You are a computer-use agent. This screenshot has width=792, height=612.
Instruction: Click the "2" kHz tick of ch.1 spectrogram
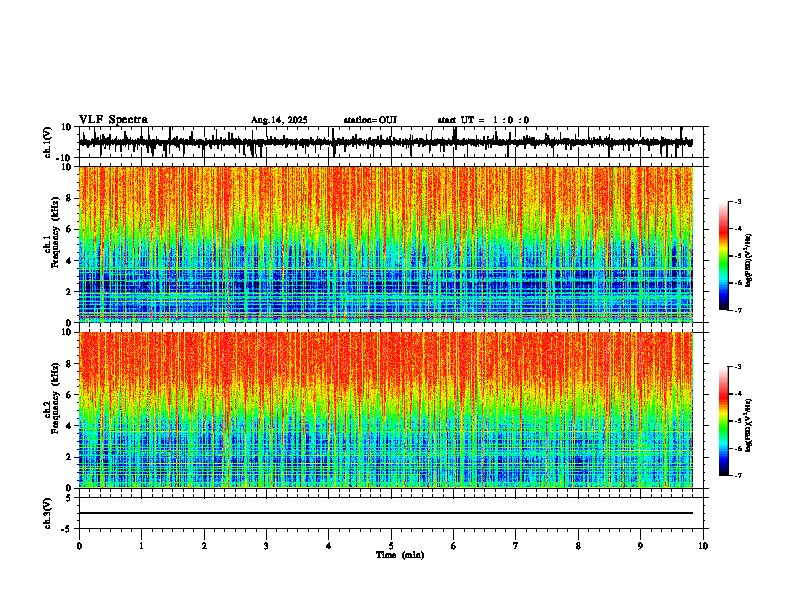tap(69, 292)
